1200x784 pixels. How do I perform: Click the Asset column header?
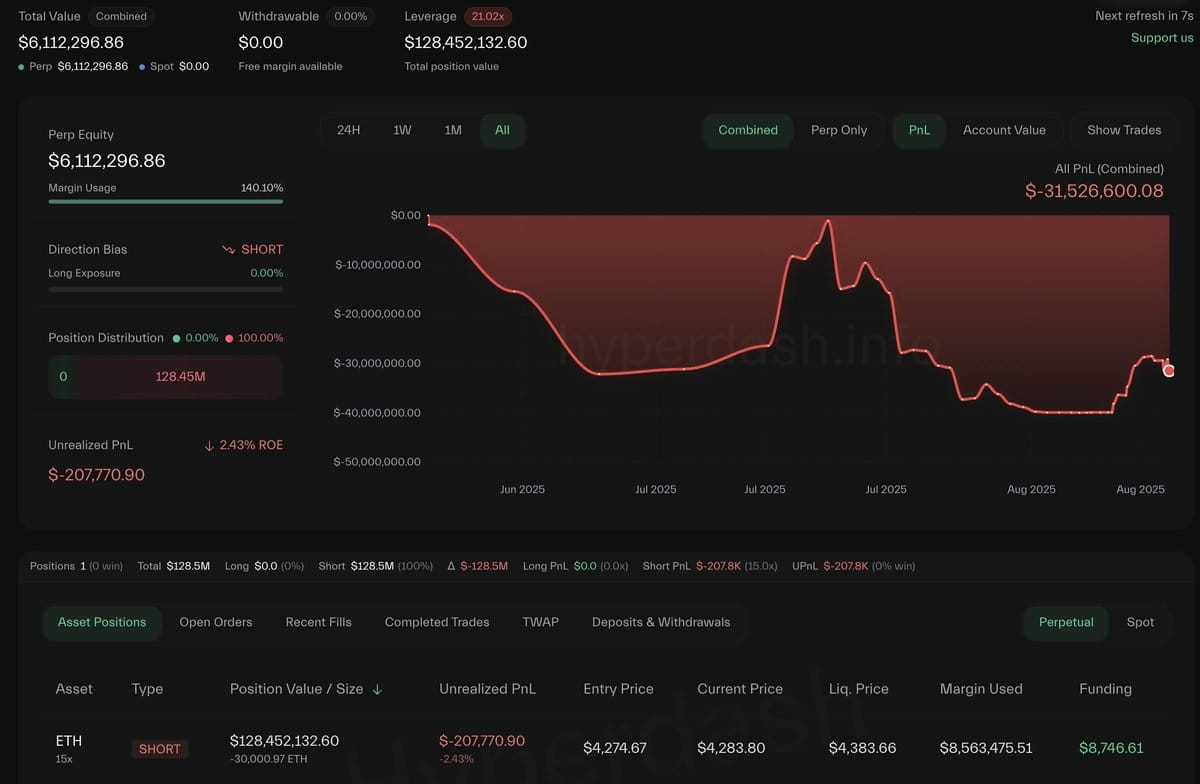pyautogui.click(x=74, y=689)
